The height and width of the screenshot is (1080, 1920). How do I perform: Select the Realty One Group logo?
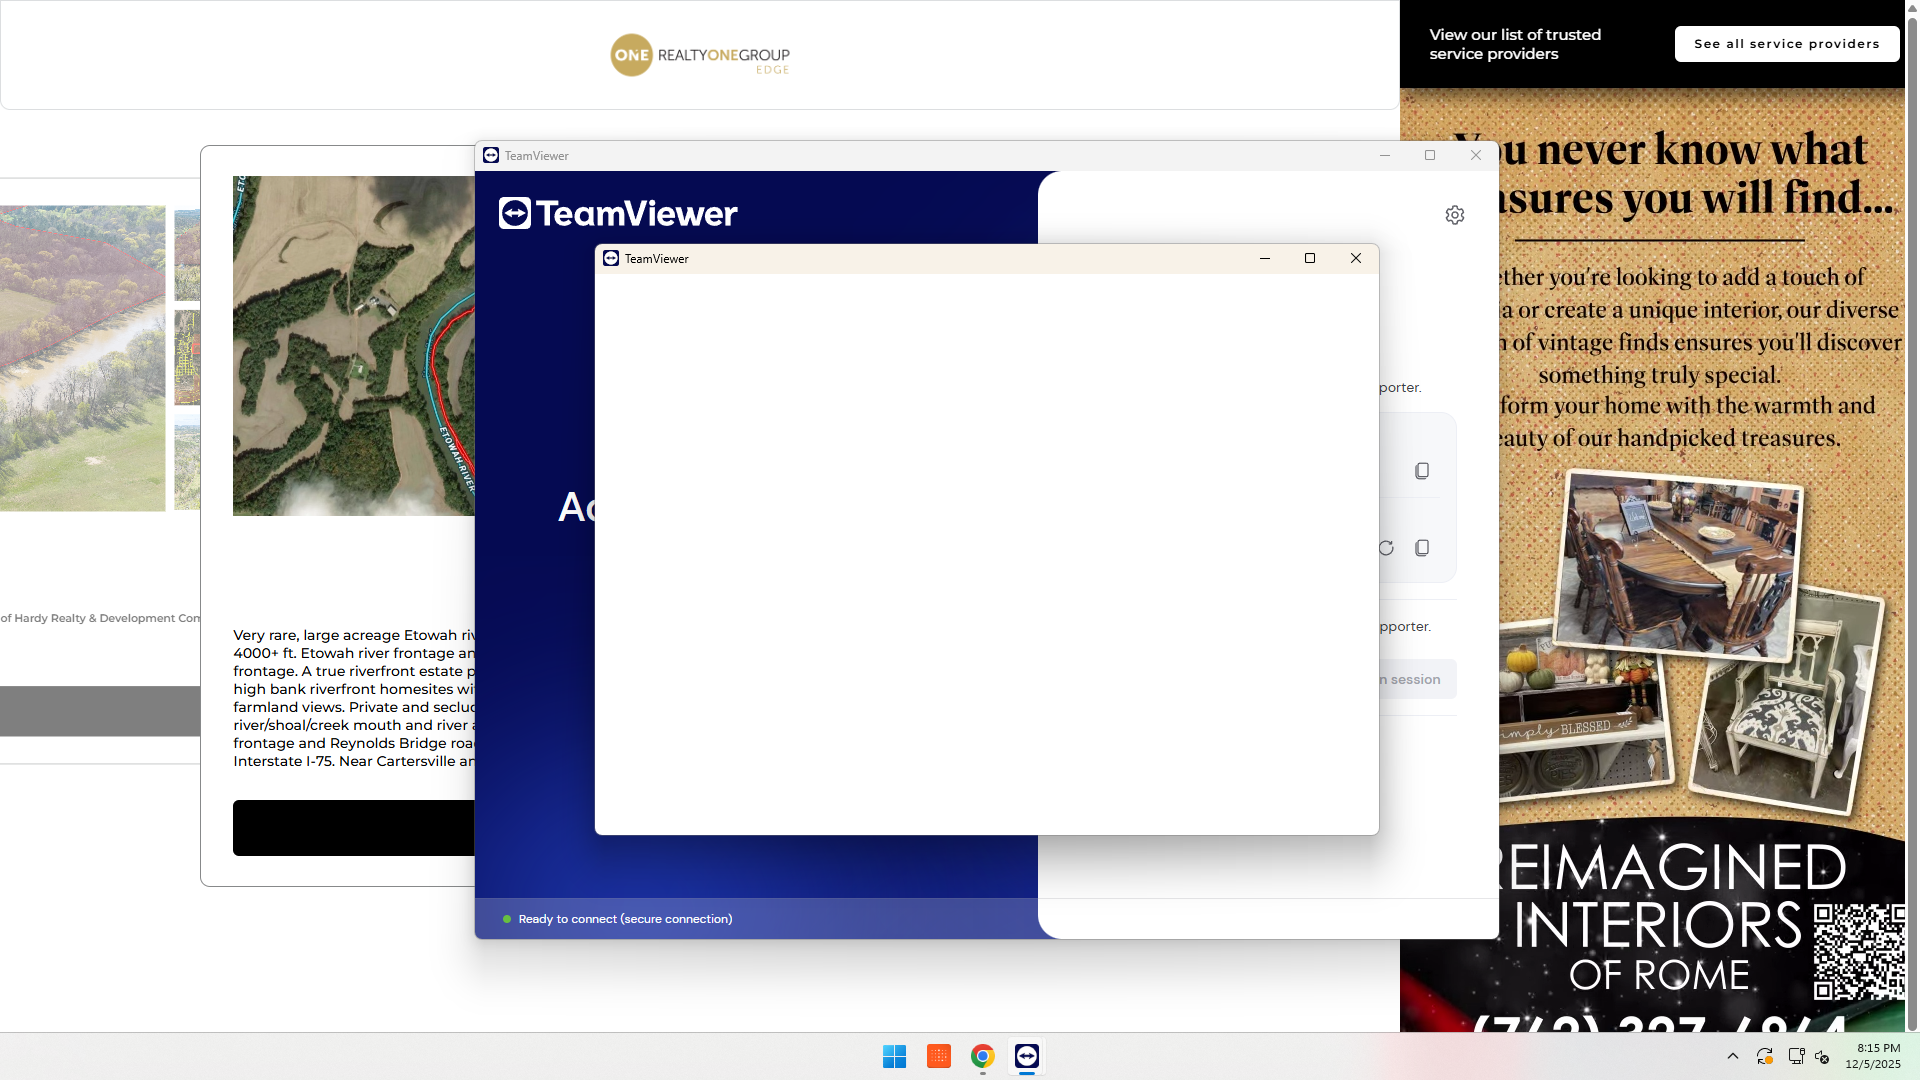pos(699,55)
